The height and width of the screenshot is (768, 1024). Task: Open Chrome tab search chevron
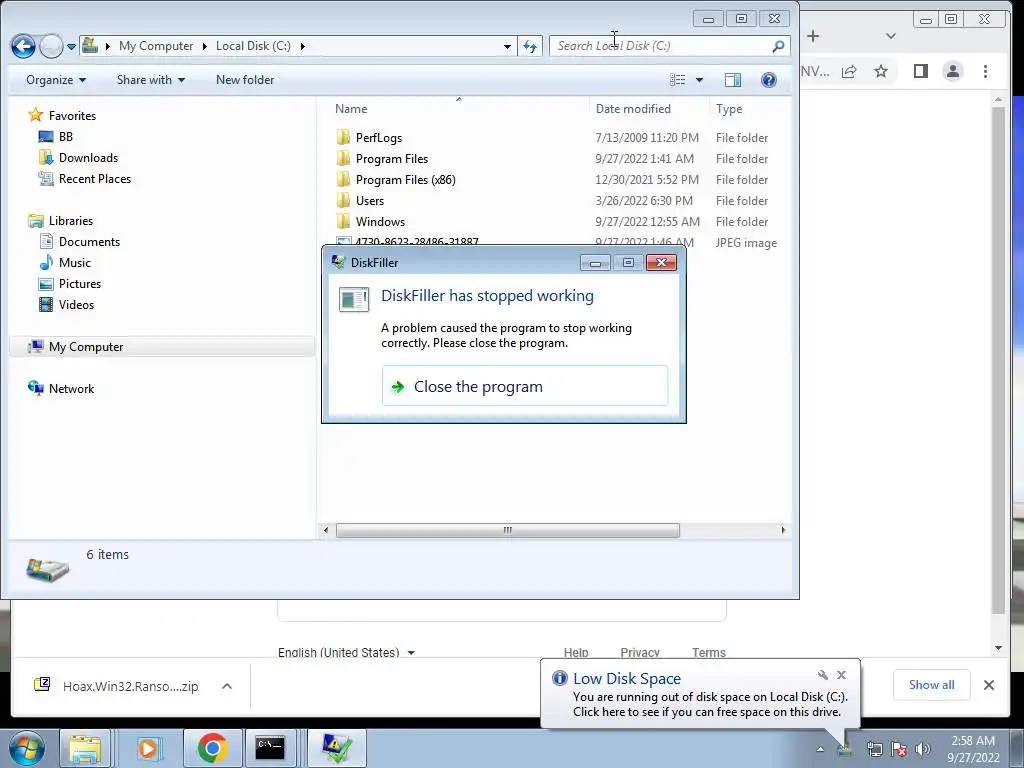pyautogui.click(x=891, y=36)
